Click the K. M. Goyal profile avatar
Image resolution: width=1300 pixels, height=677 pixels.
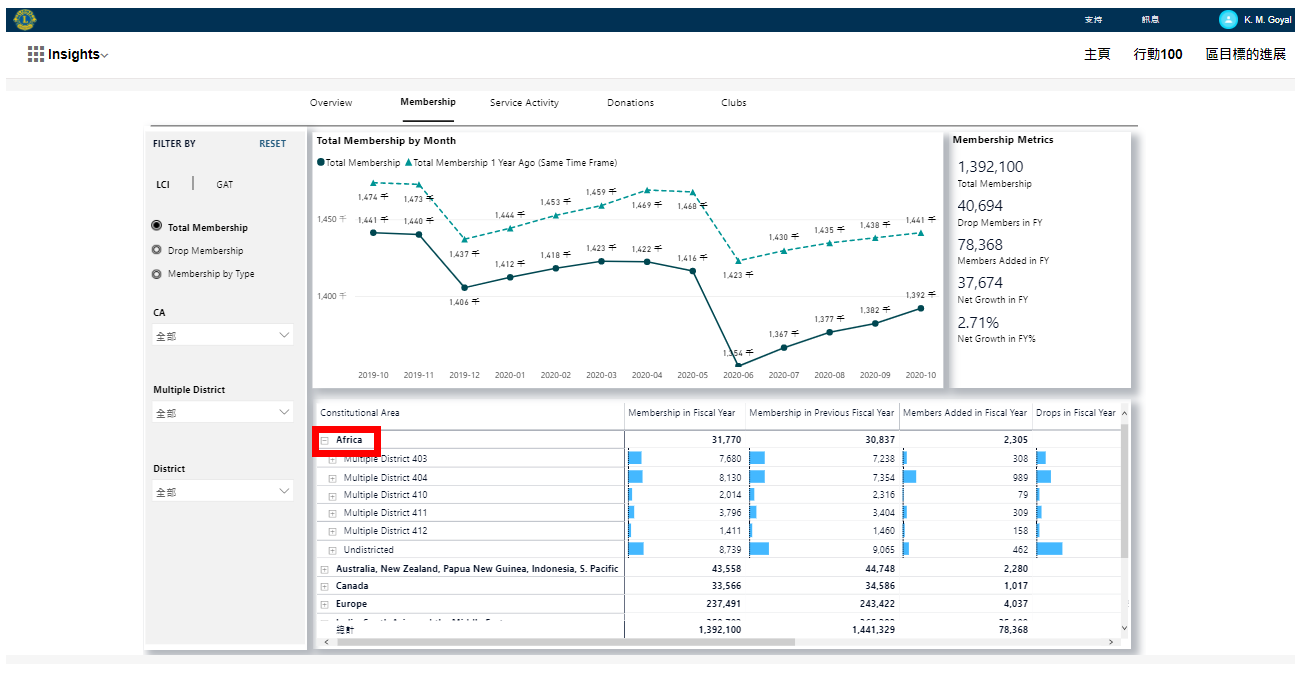pos(1228,19)
